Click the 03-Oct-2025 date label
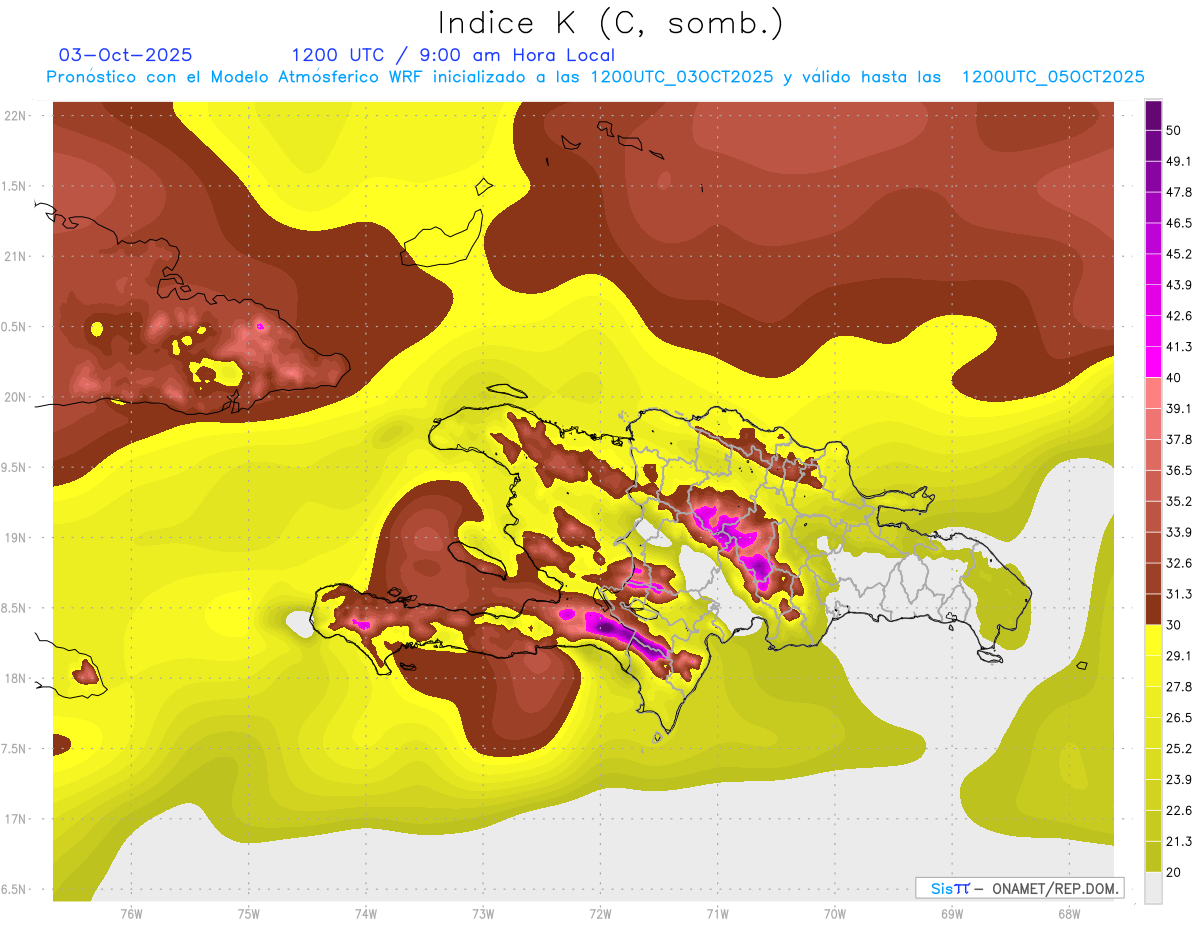This screenshot has height=927, width=1200. pos(125,55)
